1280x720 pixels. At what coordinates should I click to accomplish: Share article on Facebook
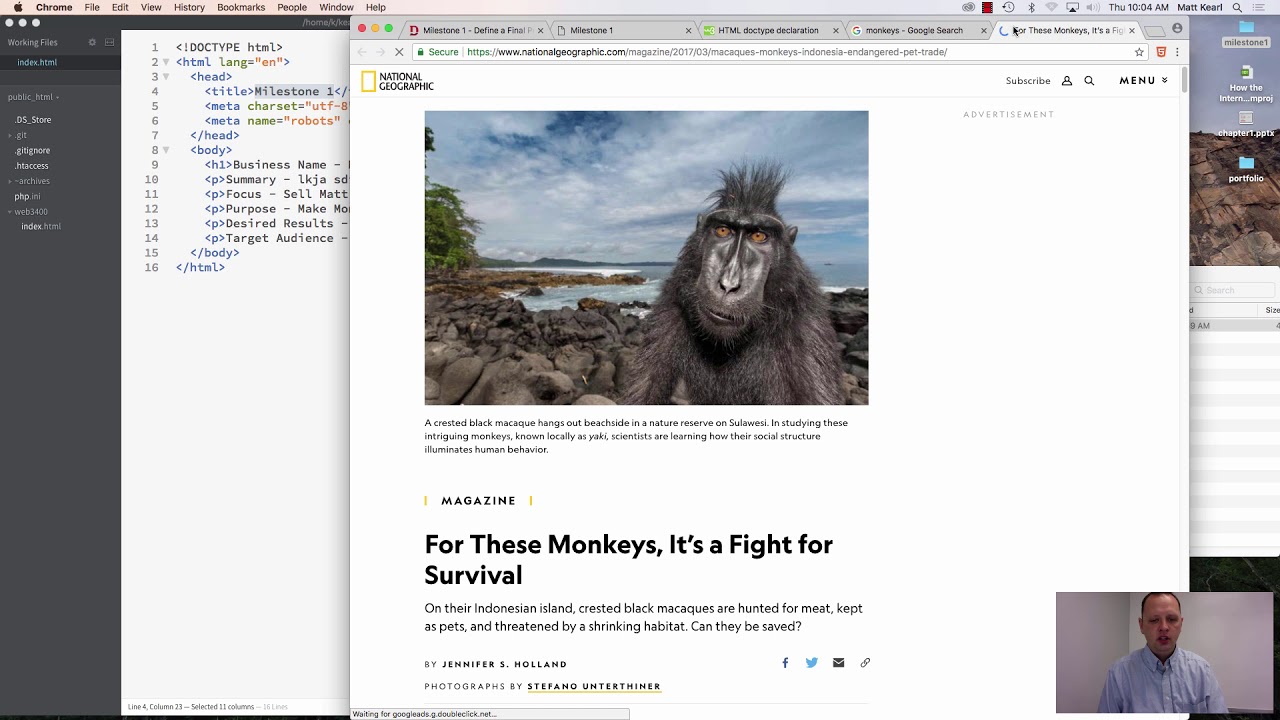click(x=785, y=662)
